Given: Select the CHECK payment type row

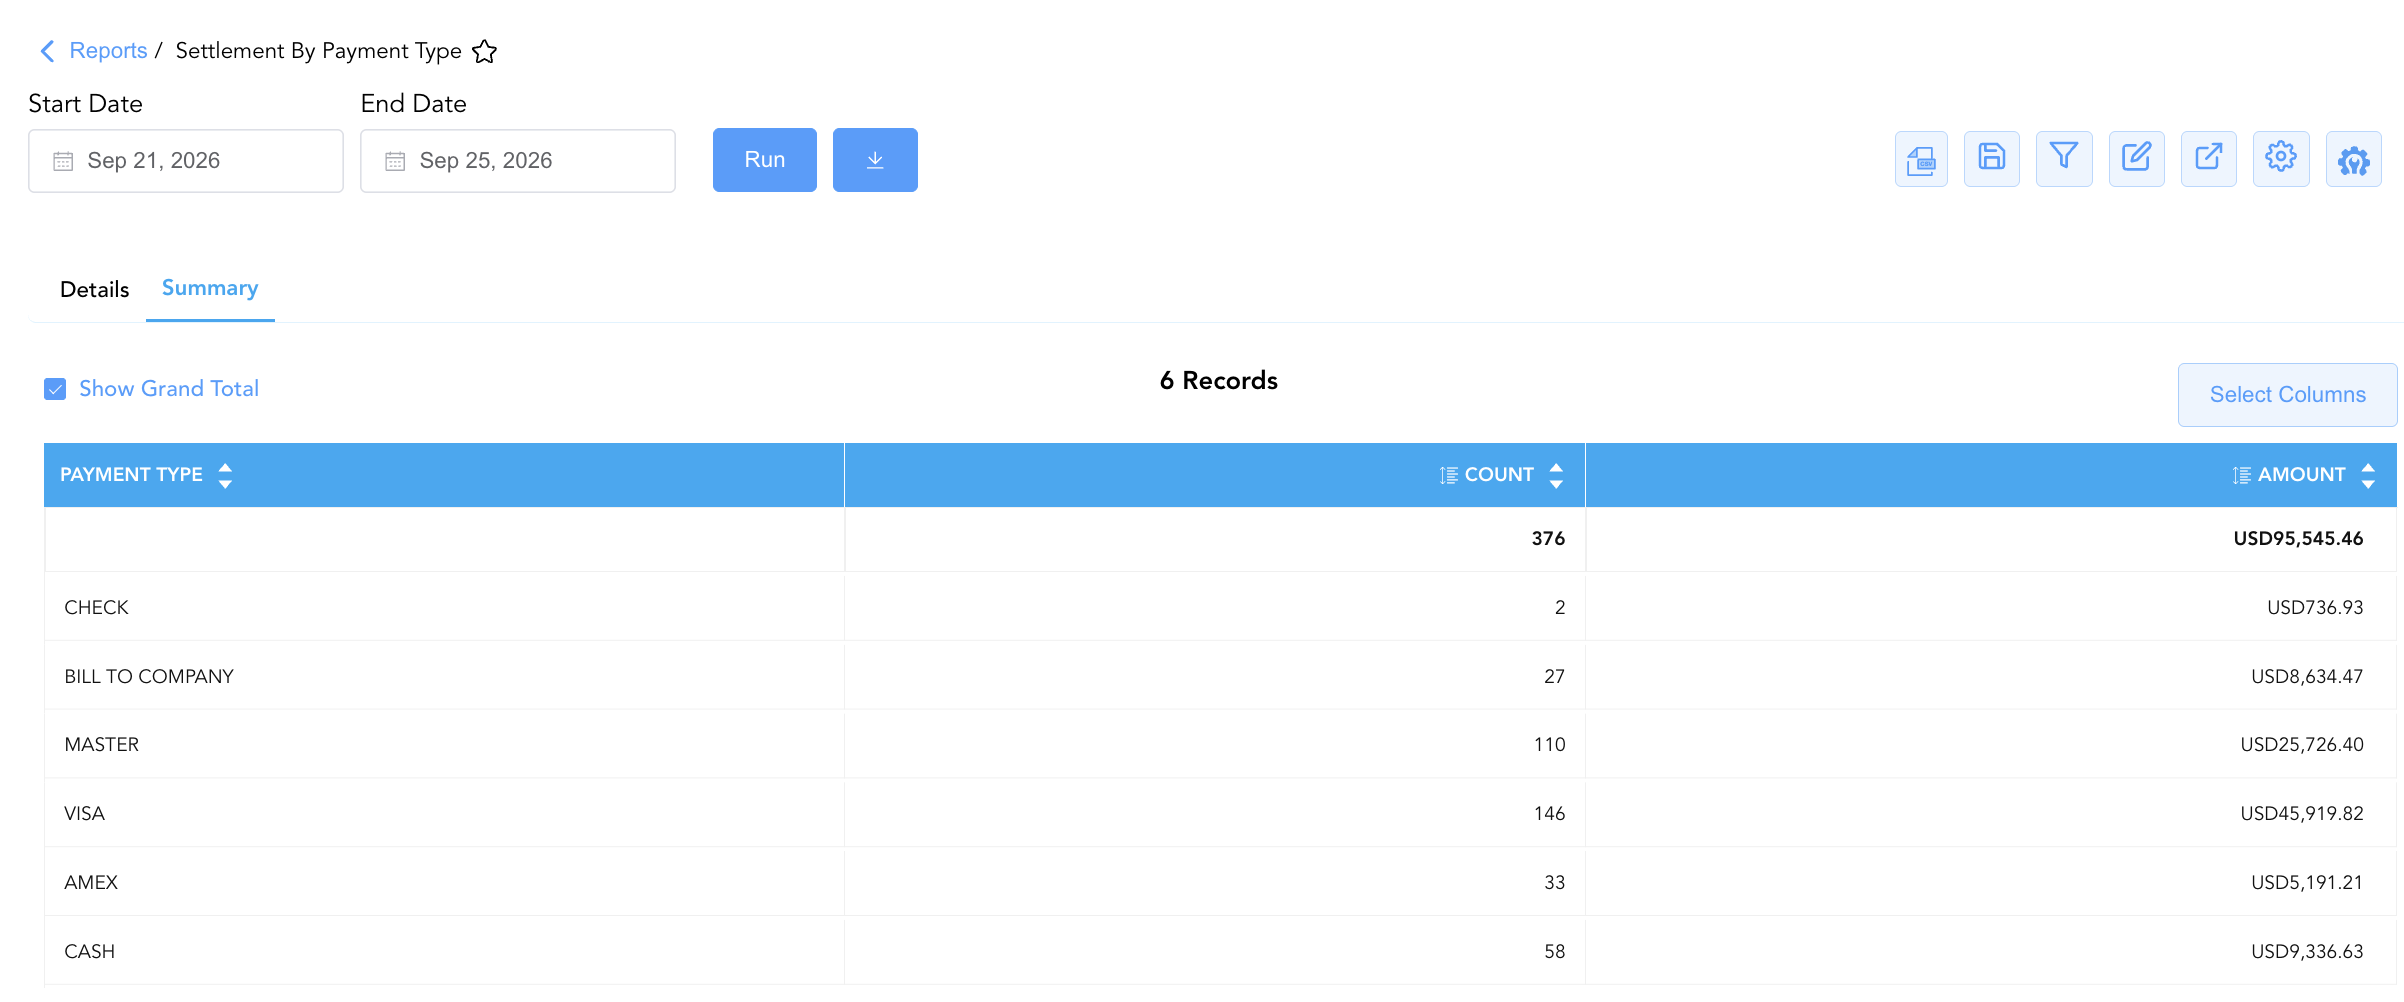Looking at the screenshot, I should click(1220, 607).
